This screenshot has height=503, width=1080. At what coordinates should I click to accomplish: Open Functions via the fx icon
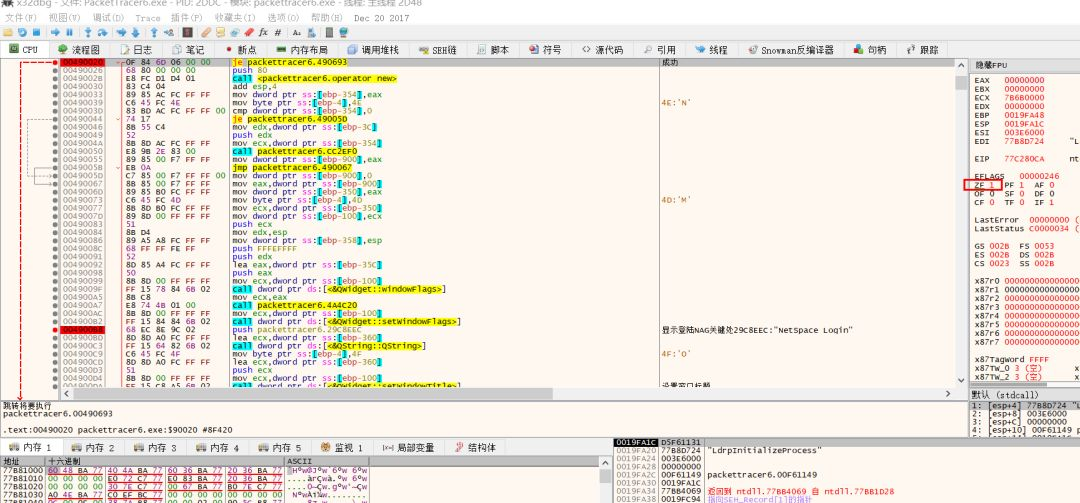tap(263, 32)
